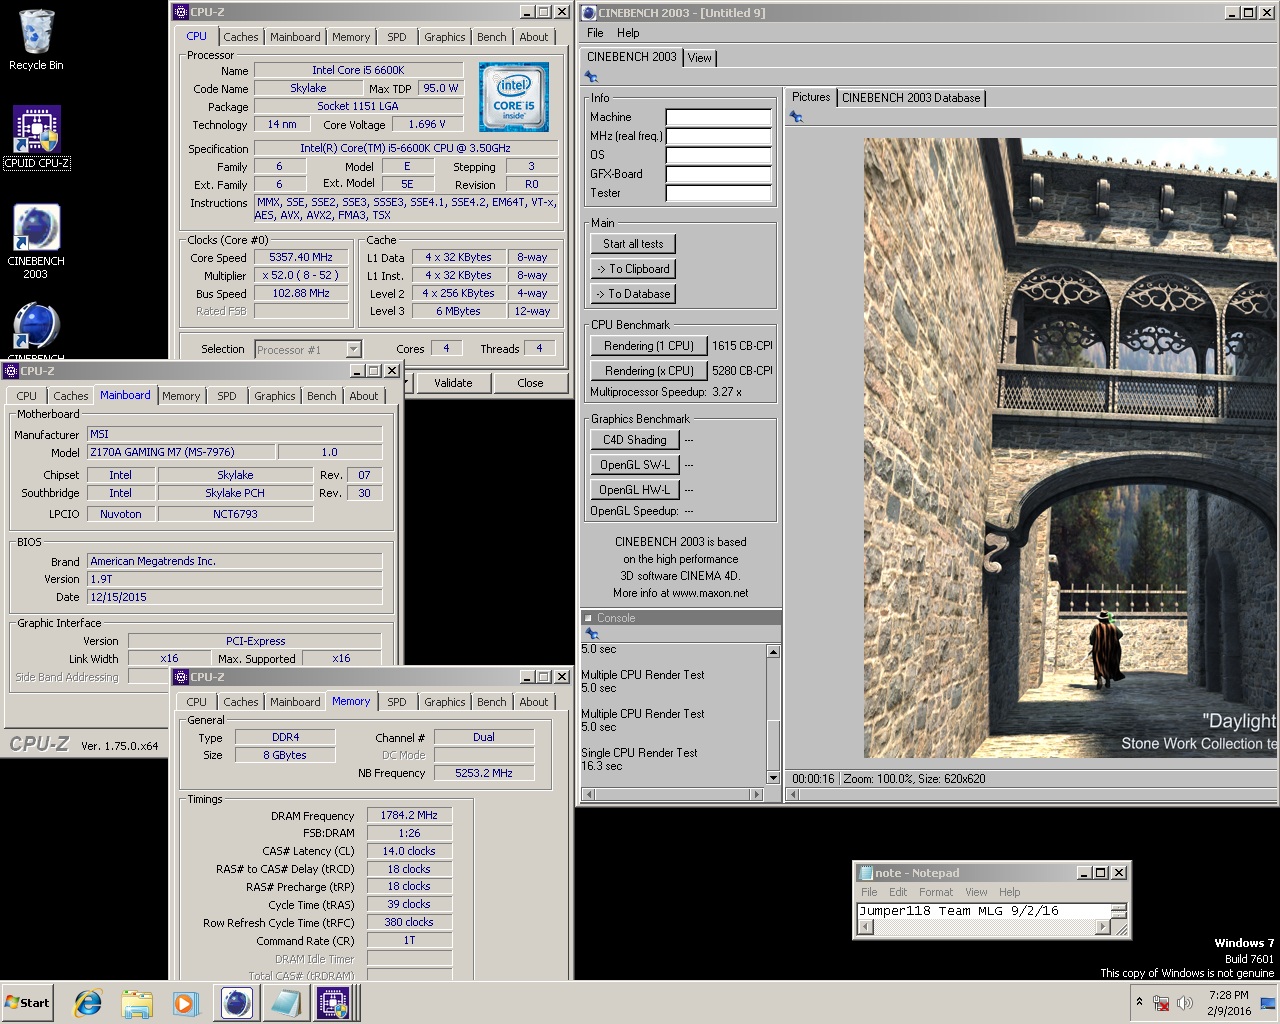1280x1024 pixels.
Task: Open CINEBENCH 2003 desktop shortcut
Action: [x=36, y=241]
